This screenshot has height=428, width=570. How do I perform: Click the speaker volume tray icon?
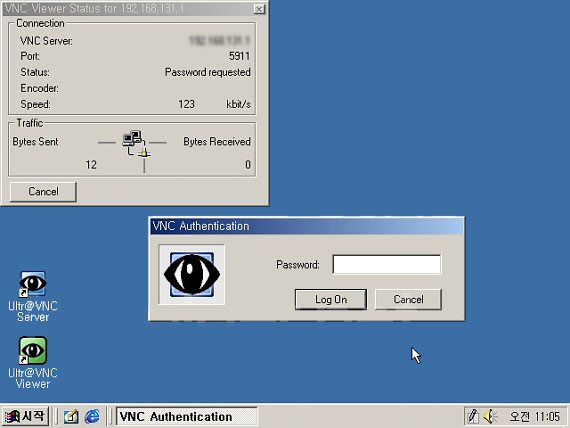click(490, 416)
